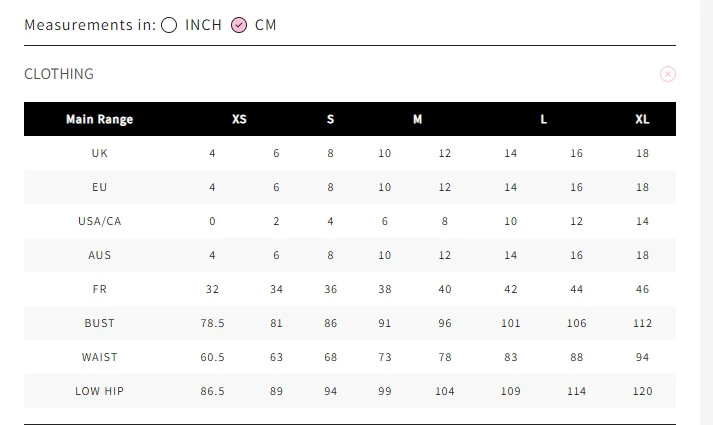Click the EU row label
713x425 pixels.
coord(99,187)
